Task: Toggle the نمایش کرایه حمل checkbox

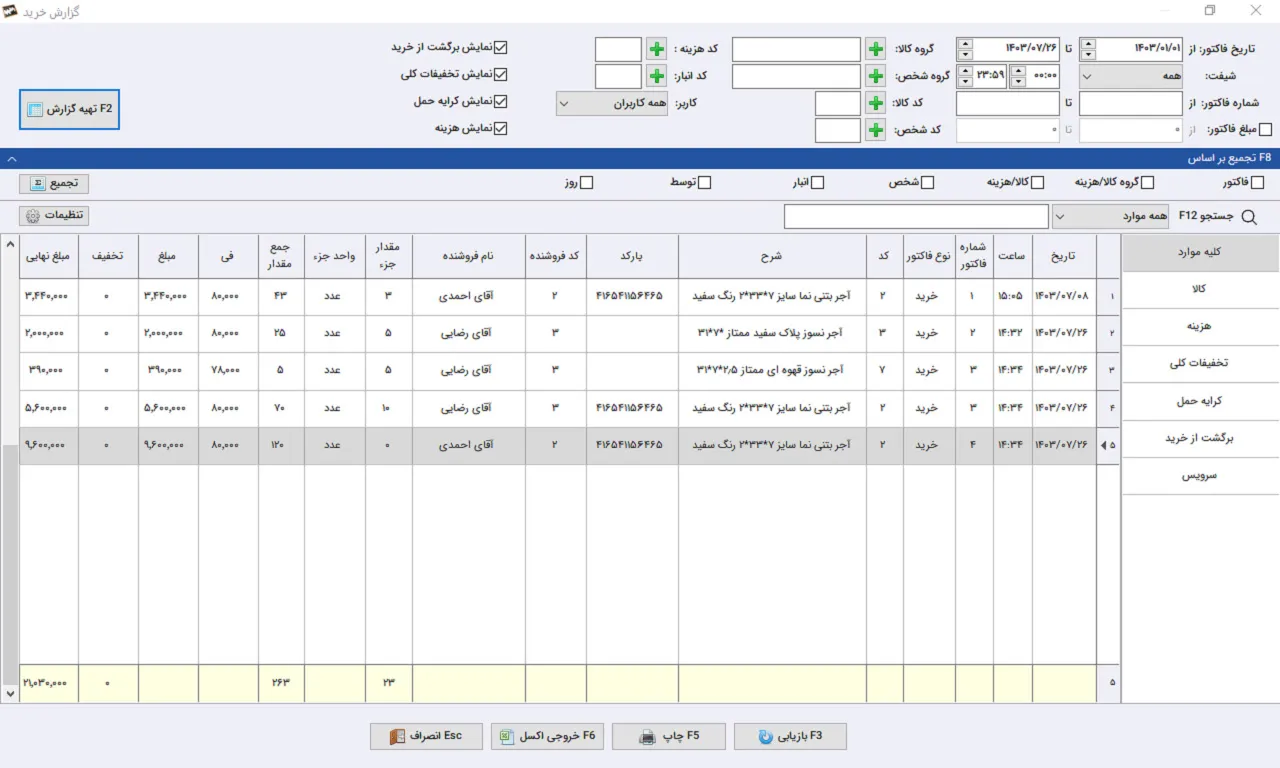Action: tap(502, 101)
